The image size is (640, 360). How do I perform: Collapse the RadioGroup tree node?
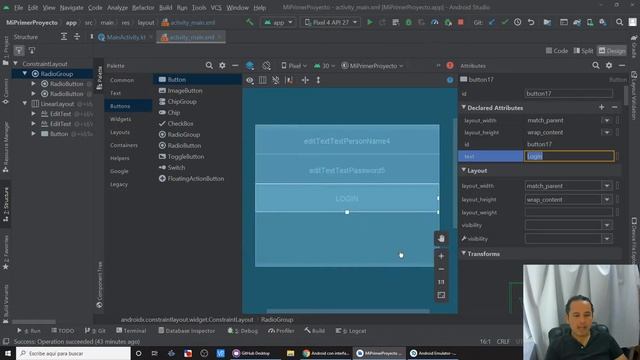24,73
